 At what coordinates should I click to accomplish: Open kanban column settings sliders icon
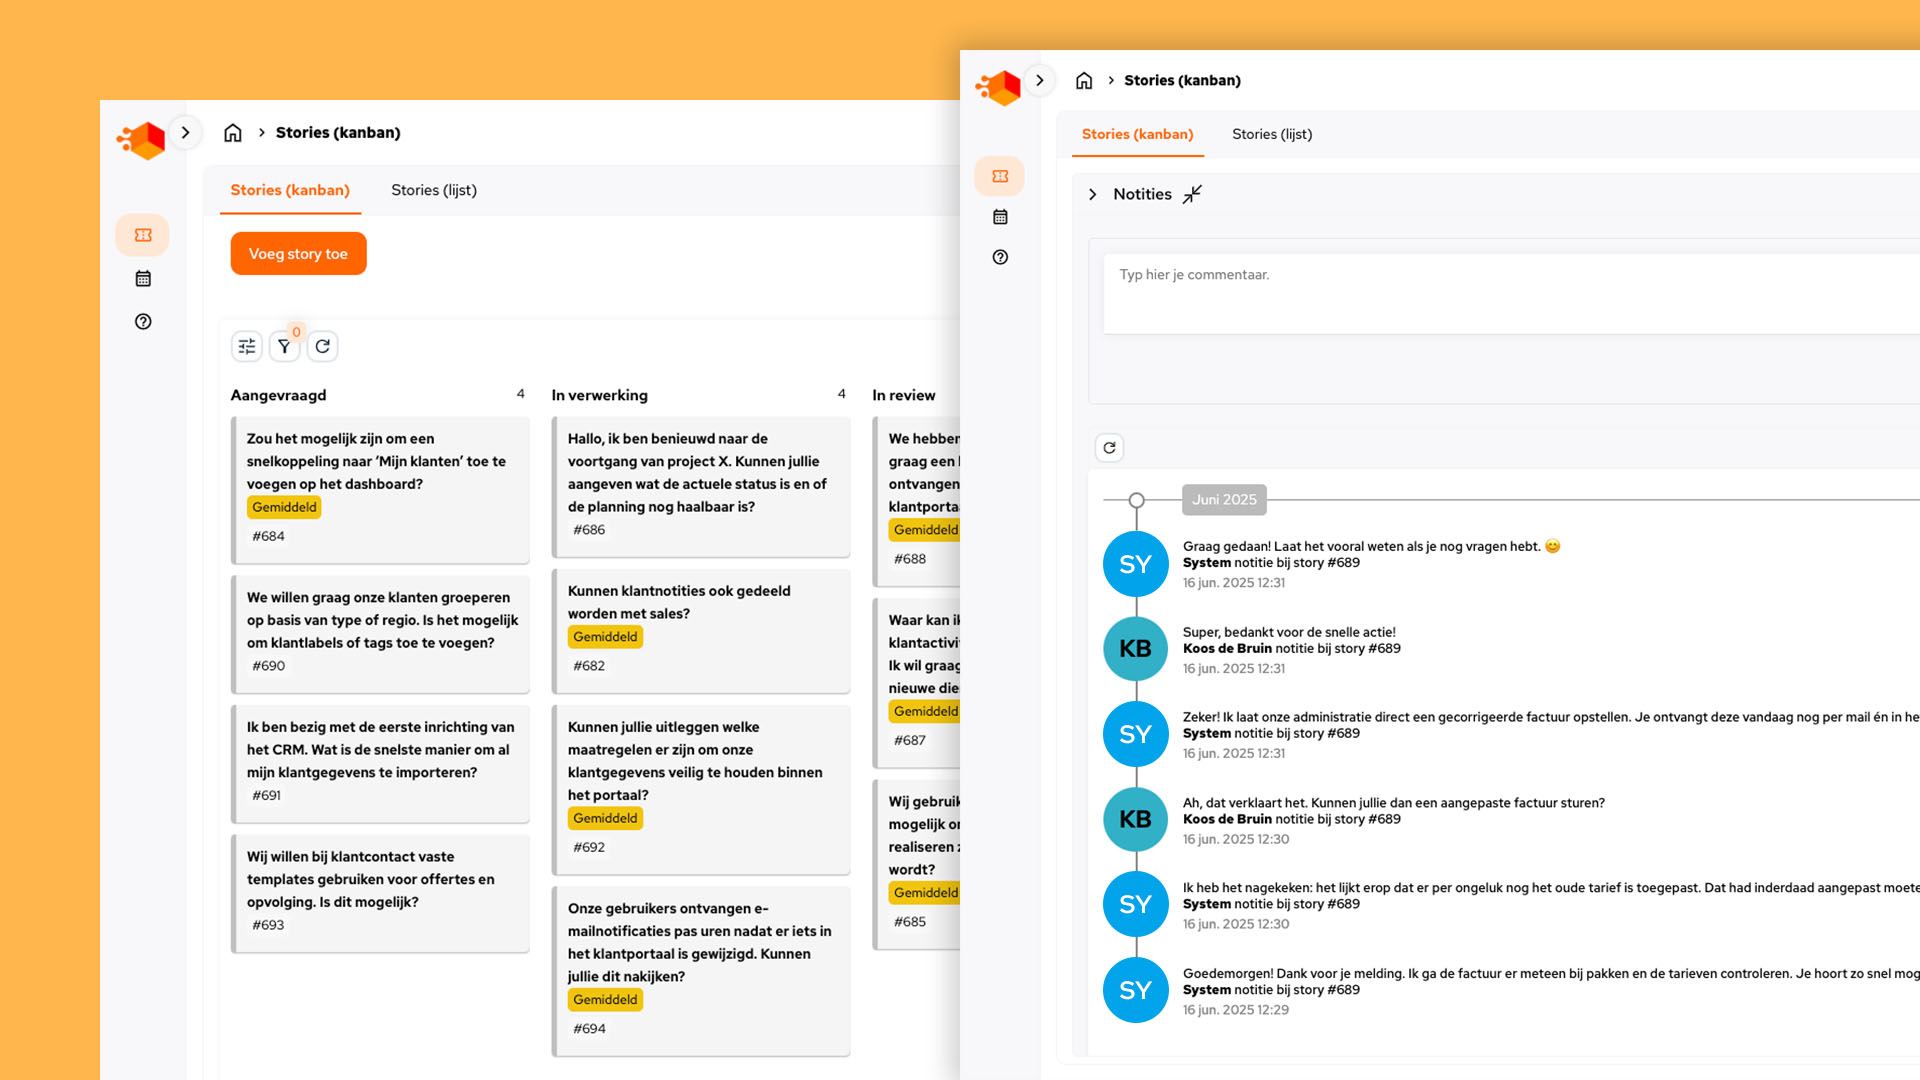tap(246, 346)
